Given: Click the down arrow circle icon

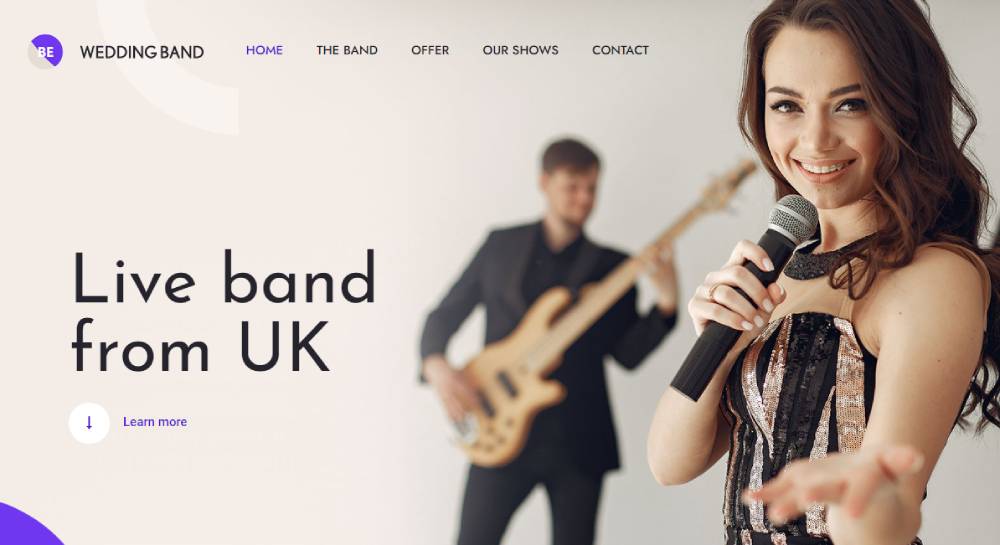Looking at the screenshot, I should tap(89, 423).
